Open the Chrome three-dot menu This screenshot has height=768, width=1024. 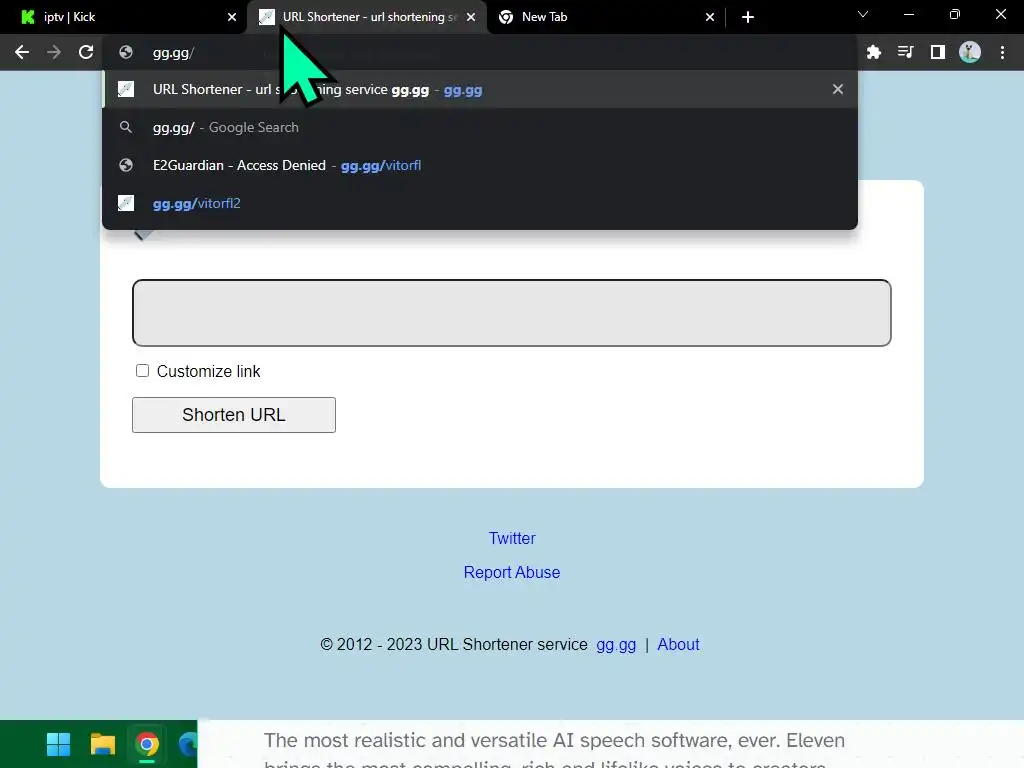tap(1002, 52)
